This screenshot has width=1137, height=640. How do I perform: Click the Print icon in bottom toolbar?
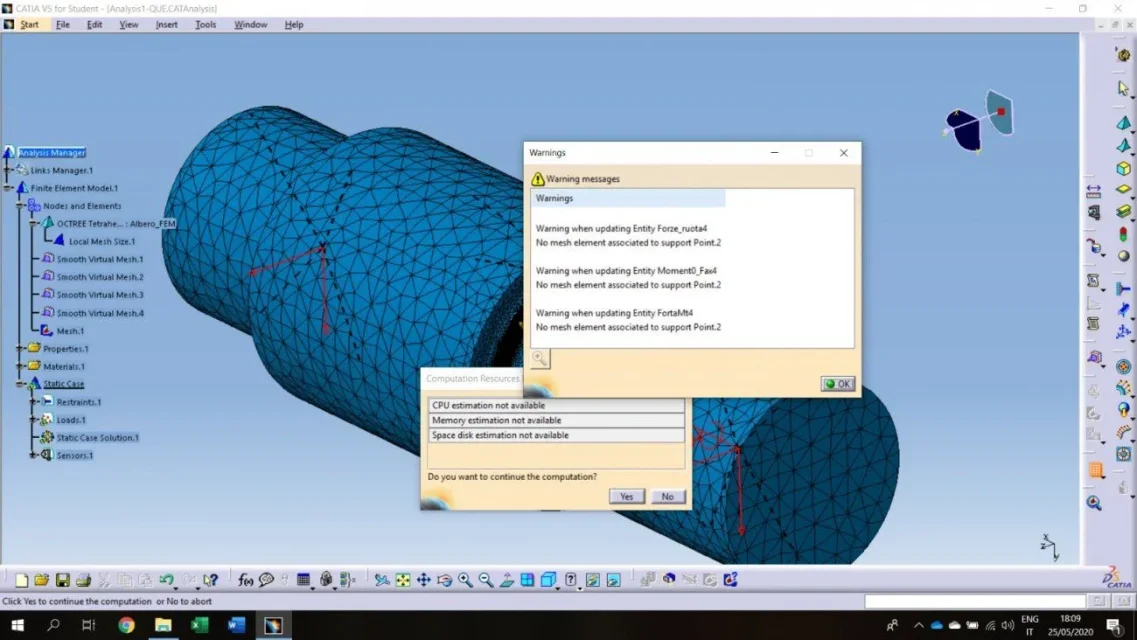pyautogui.click(x=83, y=580)
